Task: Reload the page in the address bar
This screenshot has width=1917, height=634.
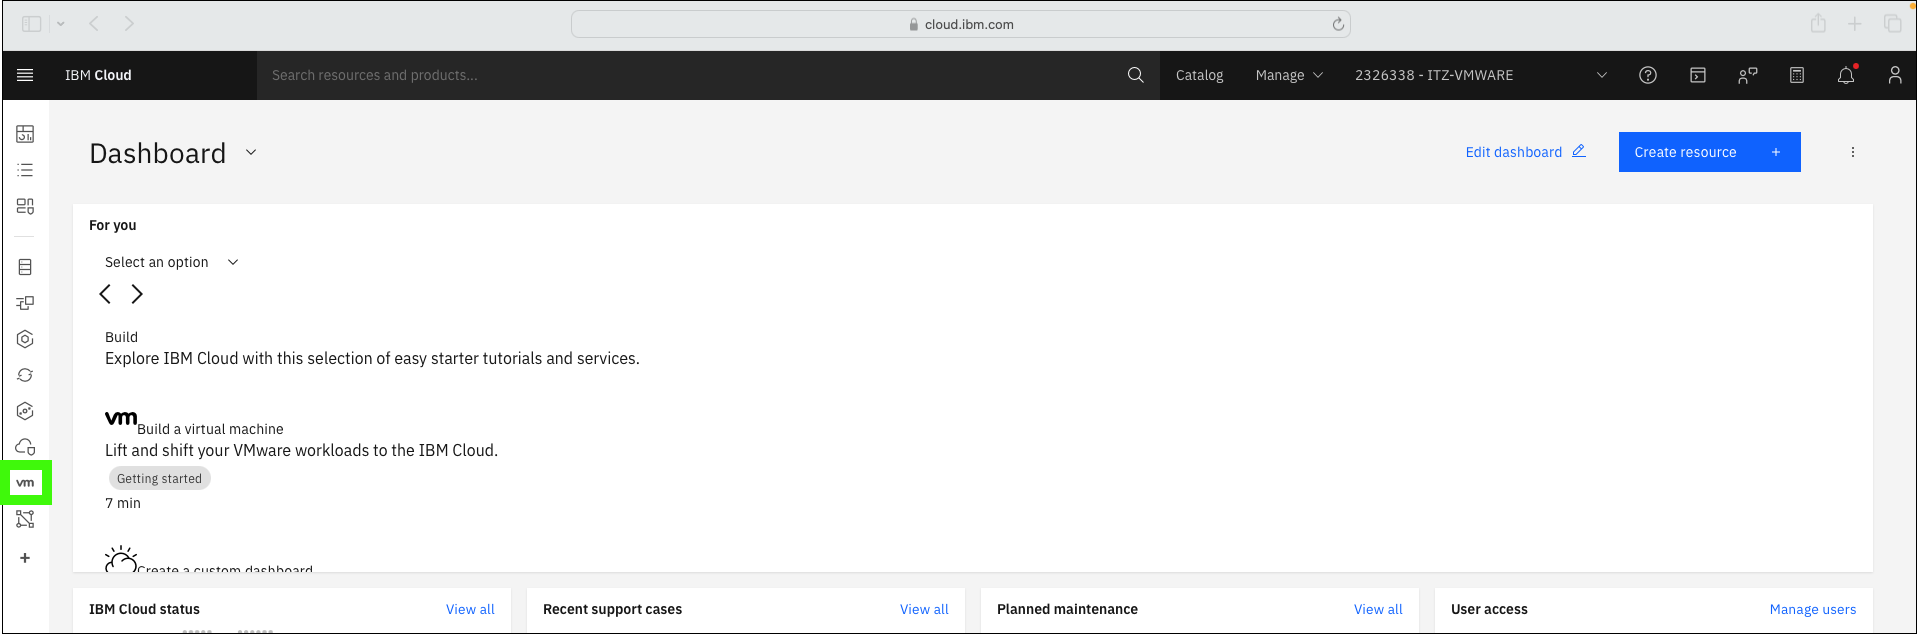Action: (x=1338, y=24)
